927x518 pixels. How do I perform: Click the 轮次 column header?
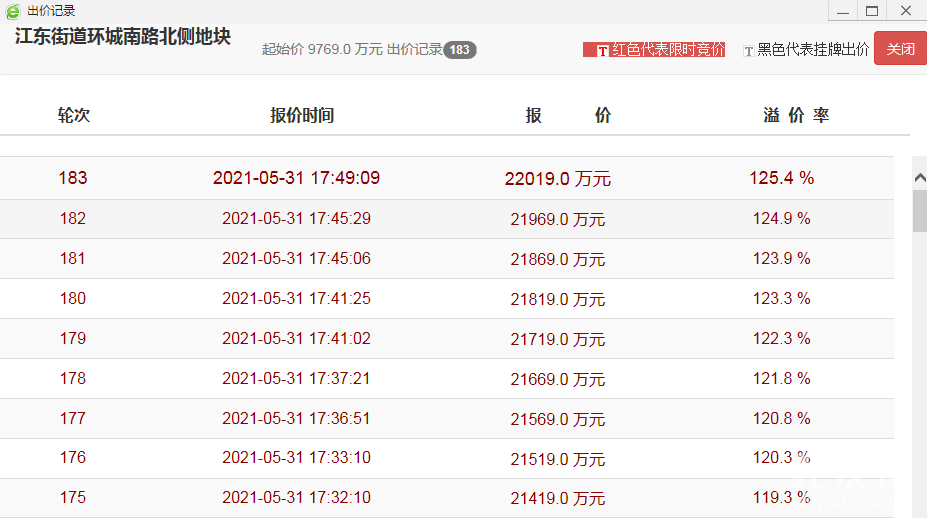74,115
